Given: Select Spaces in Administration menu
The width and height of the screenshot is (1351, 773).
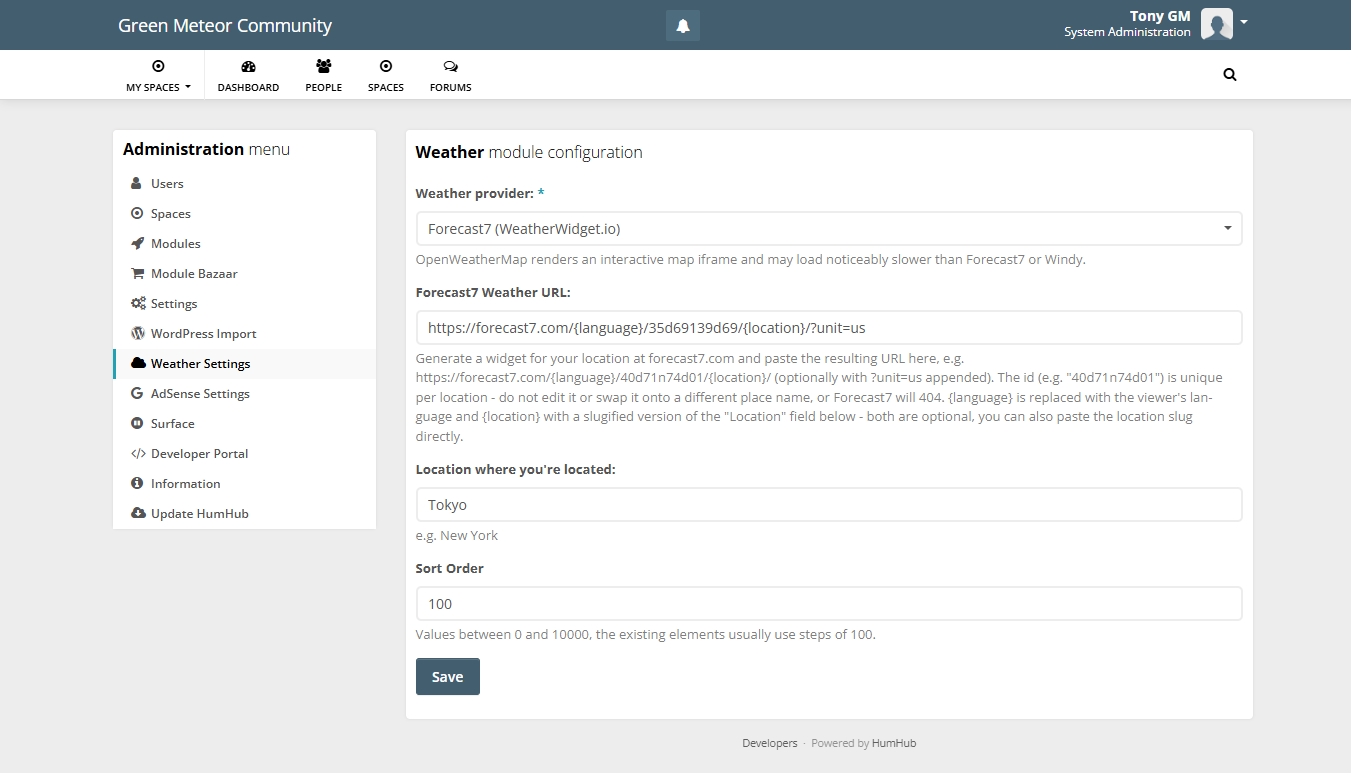Looking at the screenshot, I should click(x=245, y=213).
